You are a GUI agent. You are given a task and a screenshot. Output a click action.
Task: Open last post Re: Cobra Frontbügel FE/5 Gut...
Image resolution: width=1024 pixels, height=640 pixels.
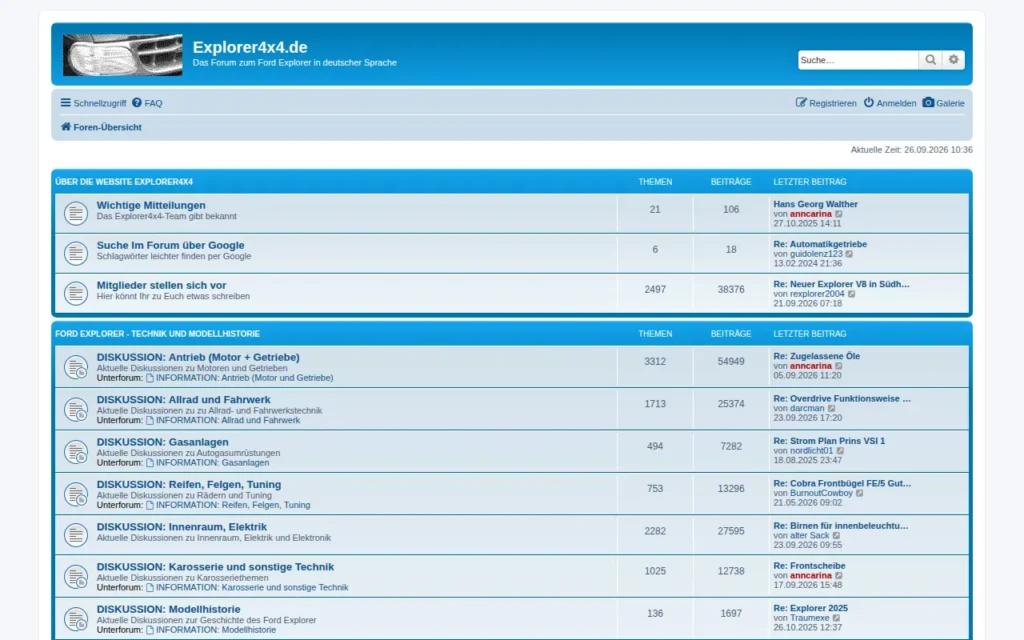[842, 483]
